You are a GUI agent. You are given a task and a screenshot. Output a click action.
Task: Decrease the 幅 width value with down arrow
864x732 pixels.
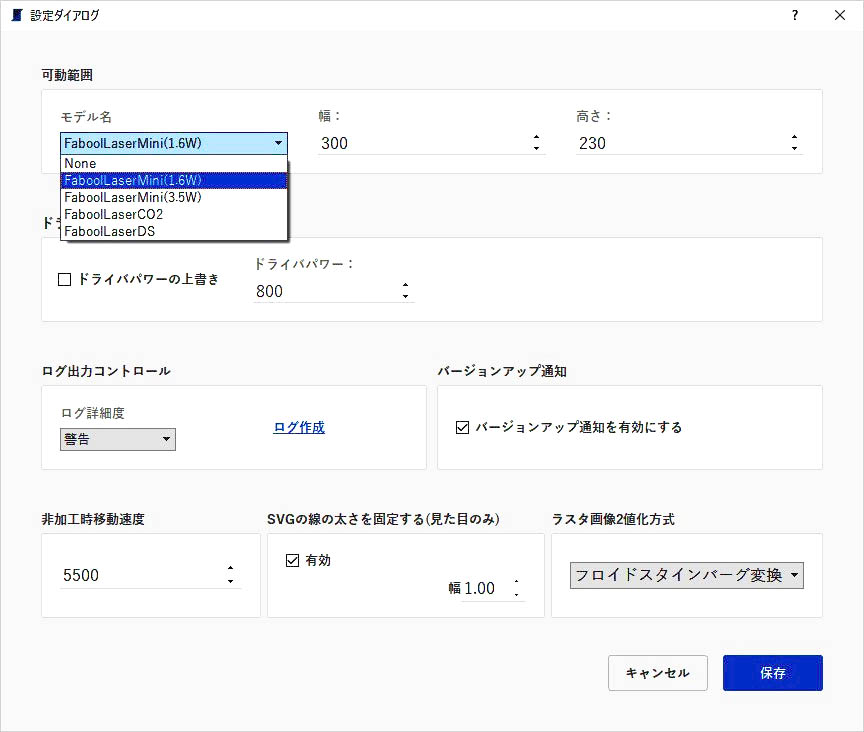coord(537,149)
